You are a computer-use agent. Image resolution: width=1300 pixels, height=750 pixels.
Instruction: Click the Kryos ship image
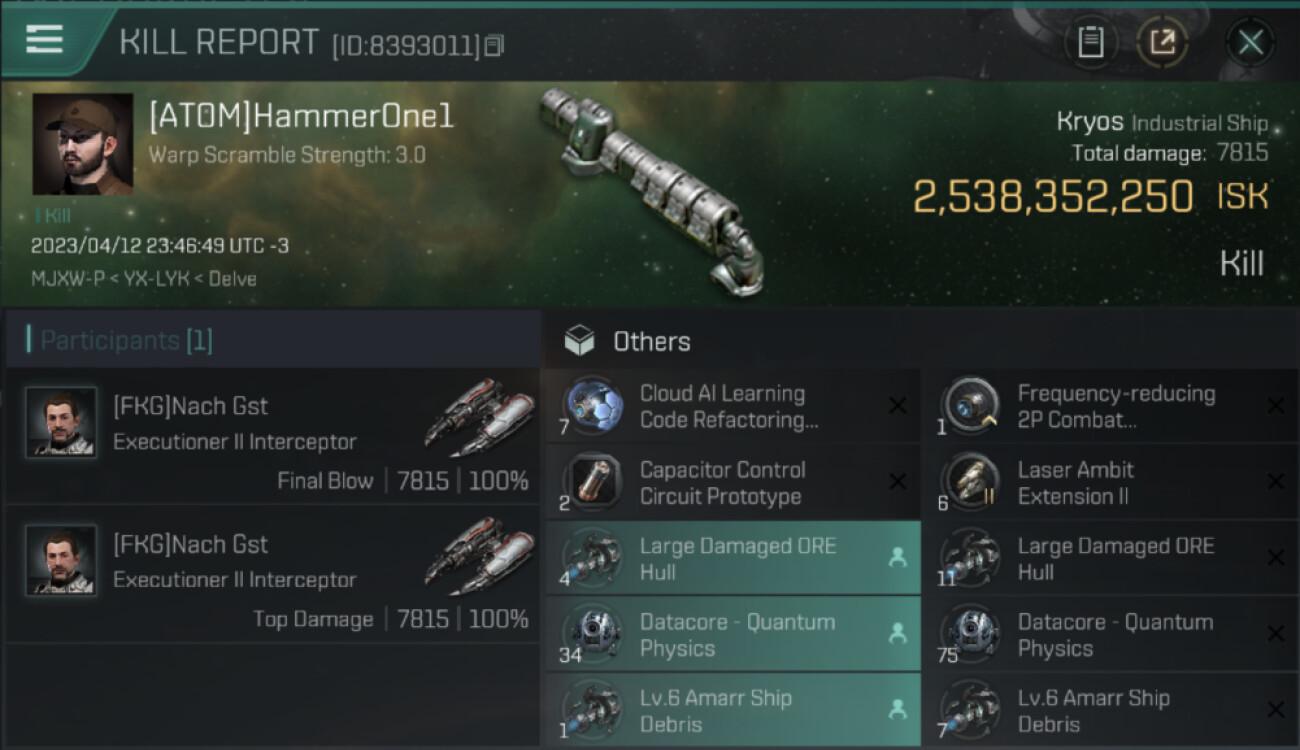click(x=650, y=185)
